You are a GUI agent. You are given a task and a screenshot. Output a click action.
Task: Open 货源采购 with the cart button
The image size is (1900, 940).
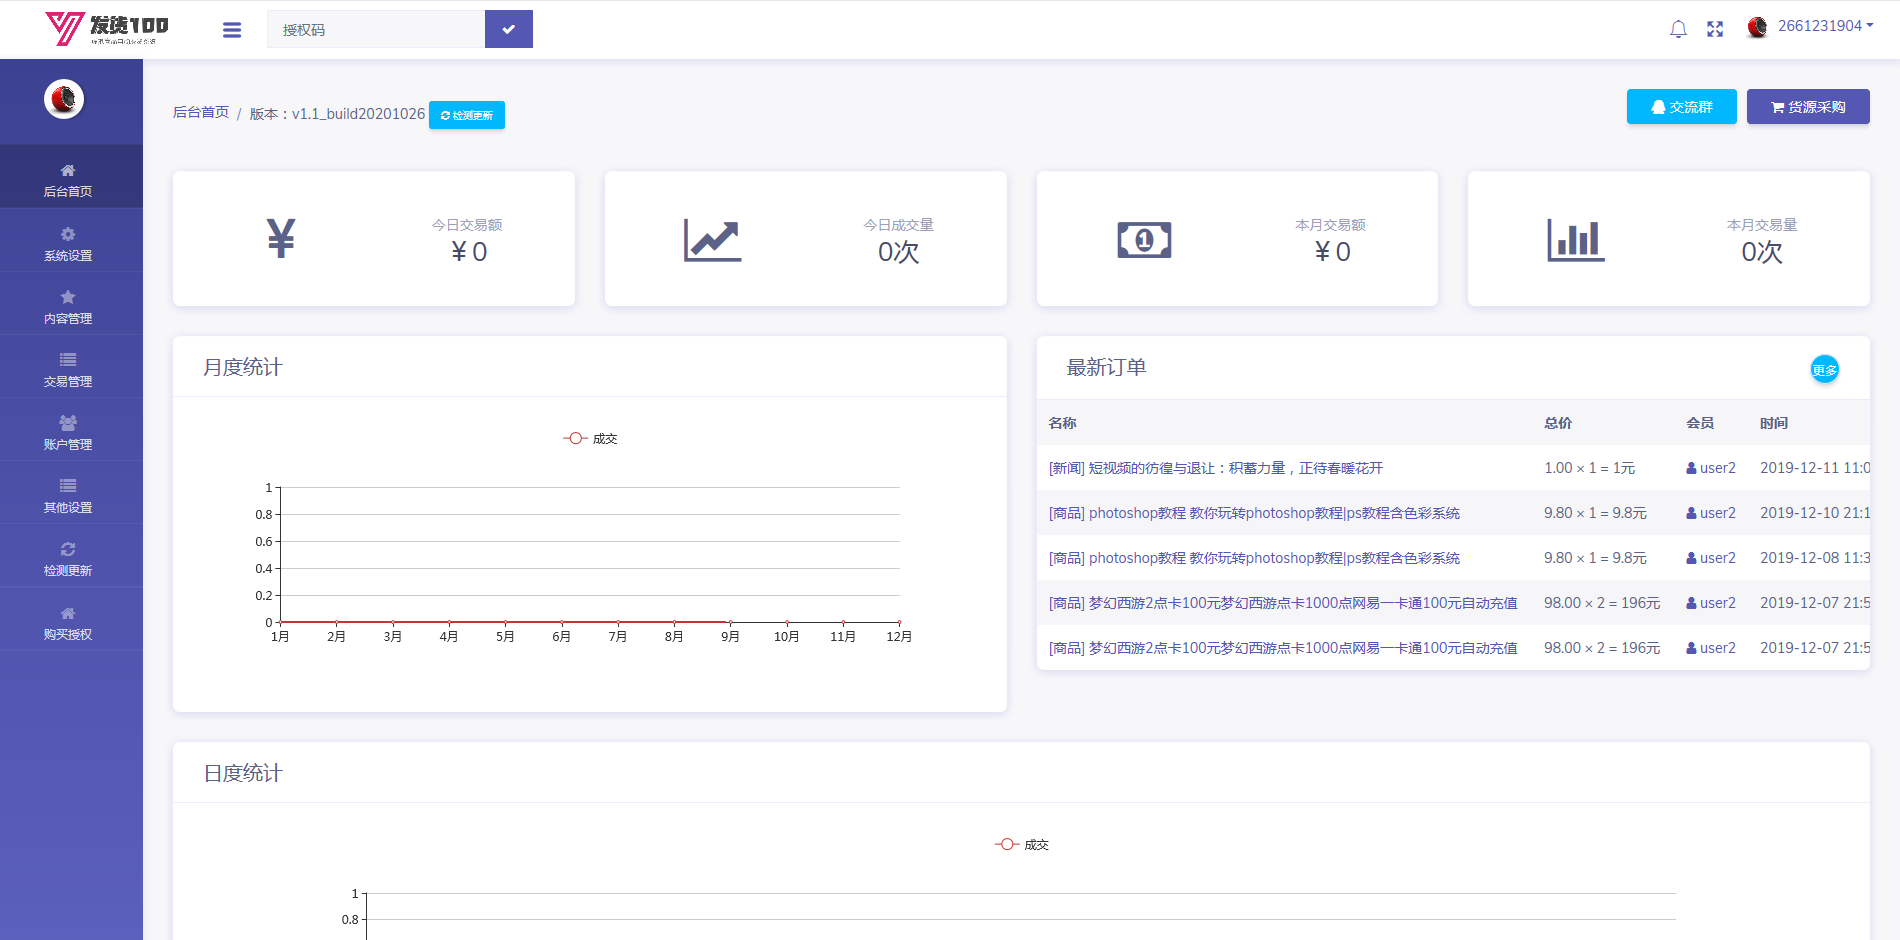click(x=1807, y=106)
